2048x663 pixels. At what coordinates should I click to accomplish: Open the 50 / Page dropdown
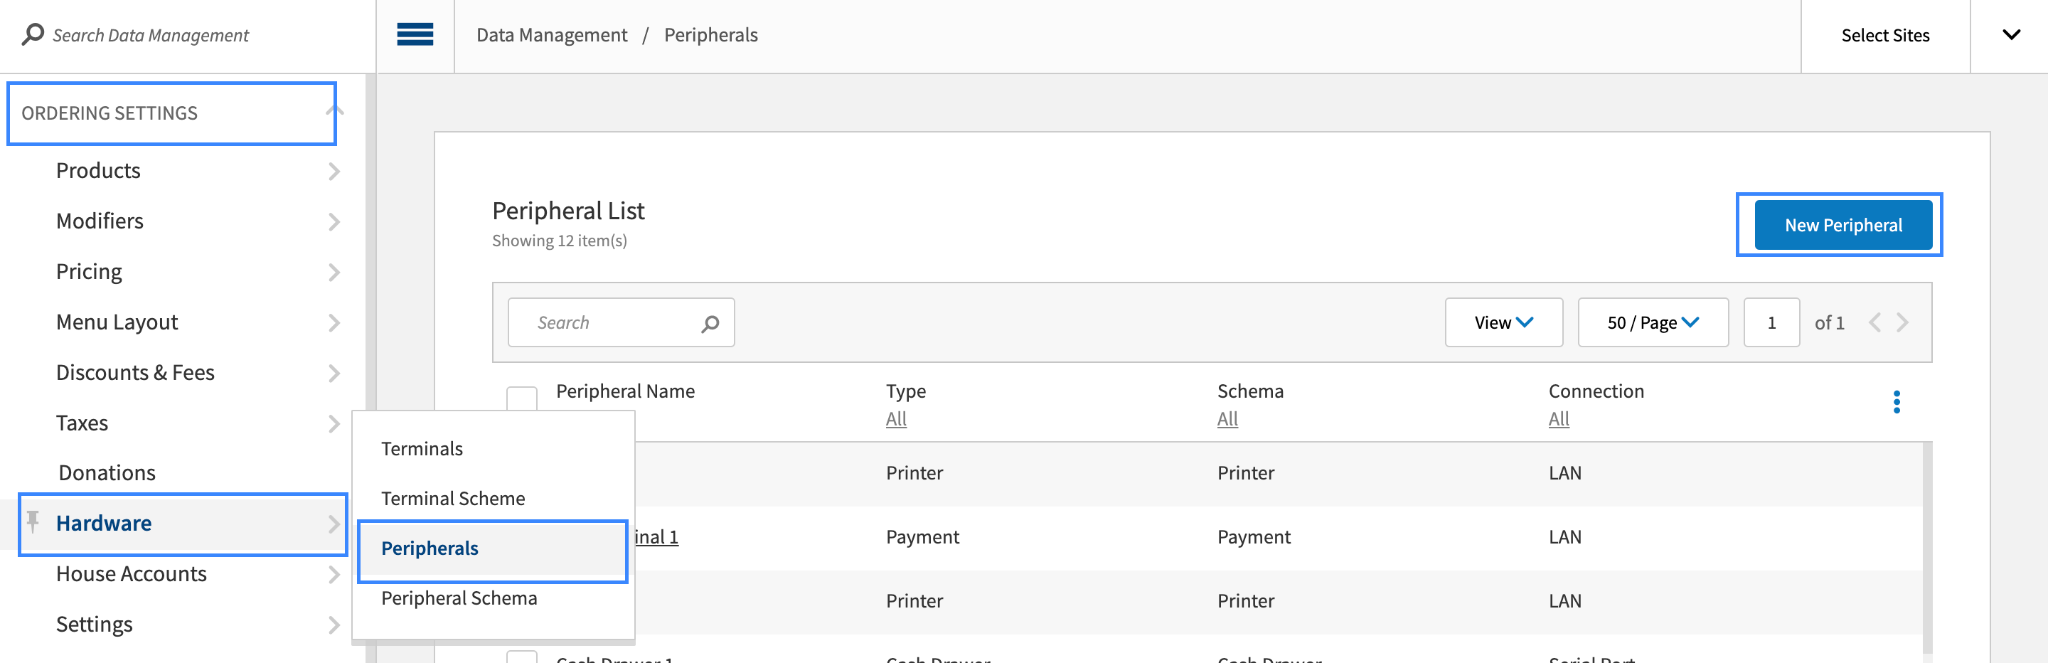tap(1652, 322)
